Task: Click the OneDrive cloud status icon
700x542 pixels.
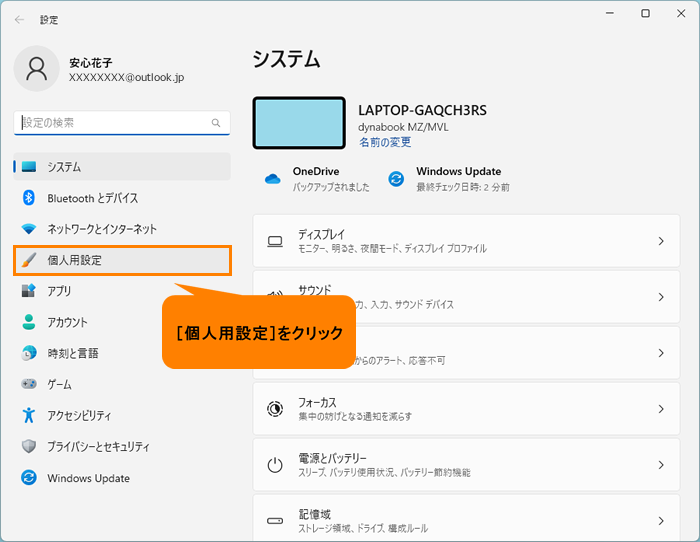Action: pyautogui.click(x=272, y=179)
